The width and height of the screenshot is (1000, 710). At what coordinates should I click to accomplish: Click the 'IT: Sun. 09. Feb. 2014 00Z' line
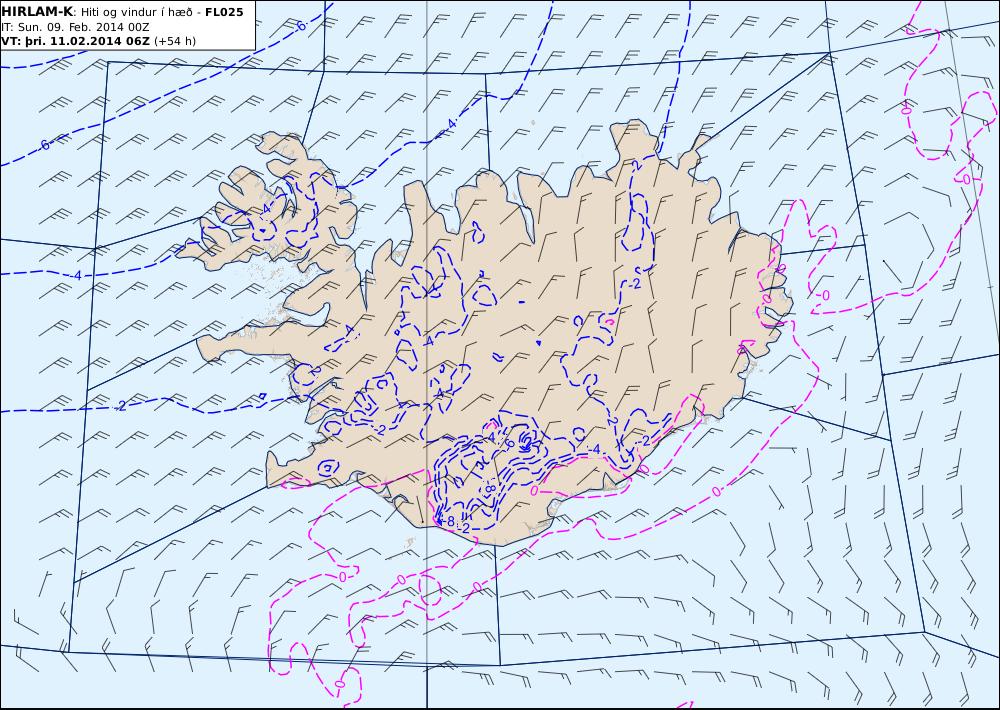[x=75, y=27]
